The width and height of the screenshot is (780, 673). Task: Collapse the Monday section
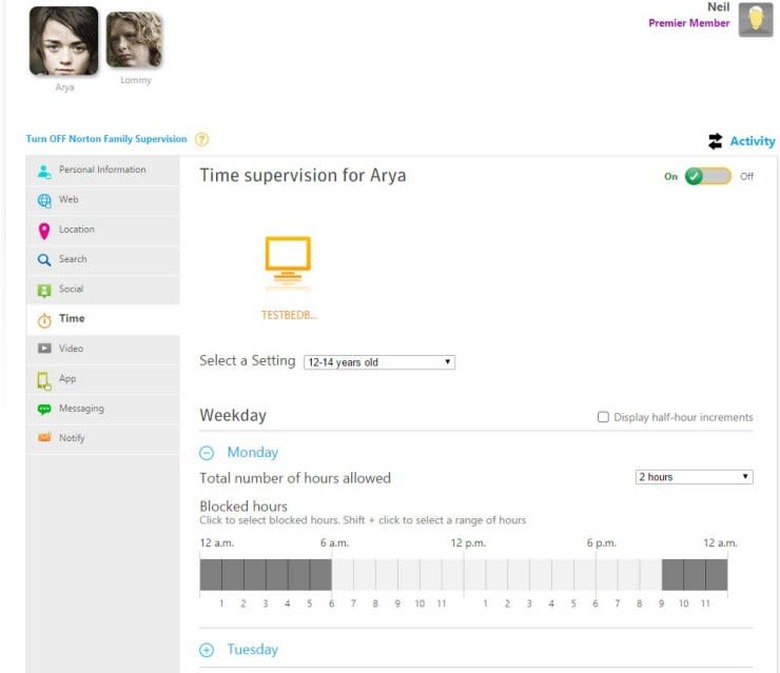pos(207,453)
